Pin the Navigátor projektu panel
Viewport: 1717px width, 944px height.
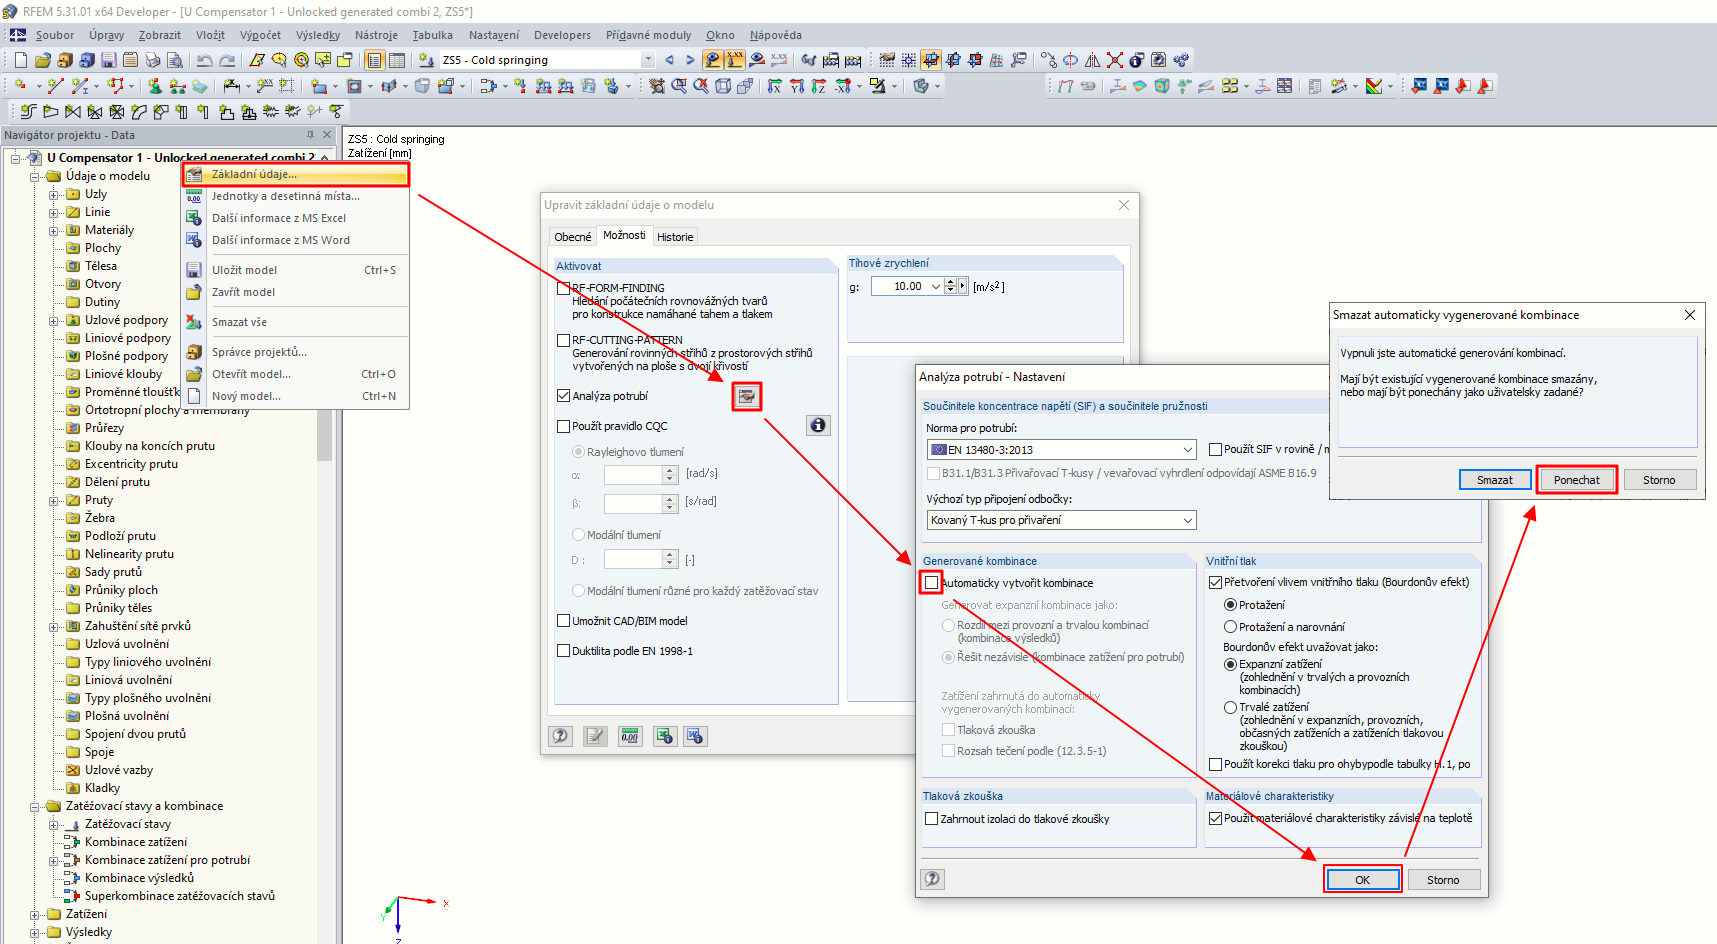tap(310, 135)
